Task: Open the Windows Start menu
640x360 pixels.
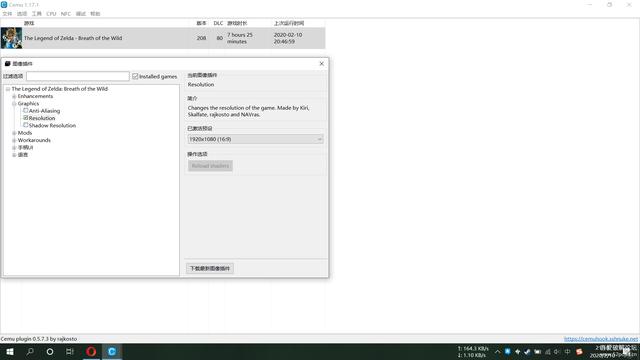Action: [x=10, y=351]
